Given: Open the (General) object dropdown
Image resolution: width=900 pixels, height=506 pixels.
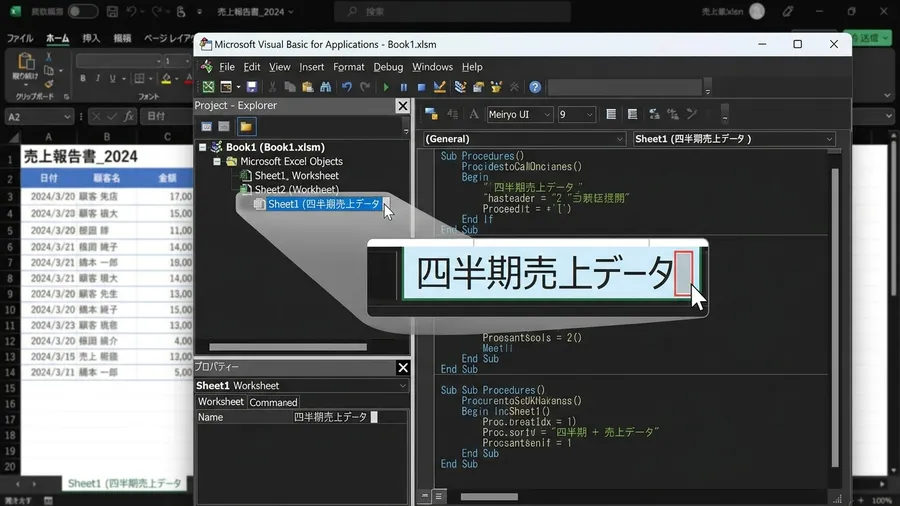Looking at the screenshot, I should click(619, 139).
